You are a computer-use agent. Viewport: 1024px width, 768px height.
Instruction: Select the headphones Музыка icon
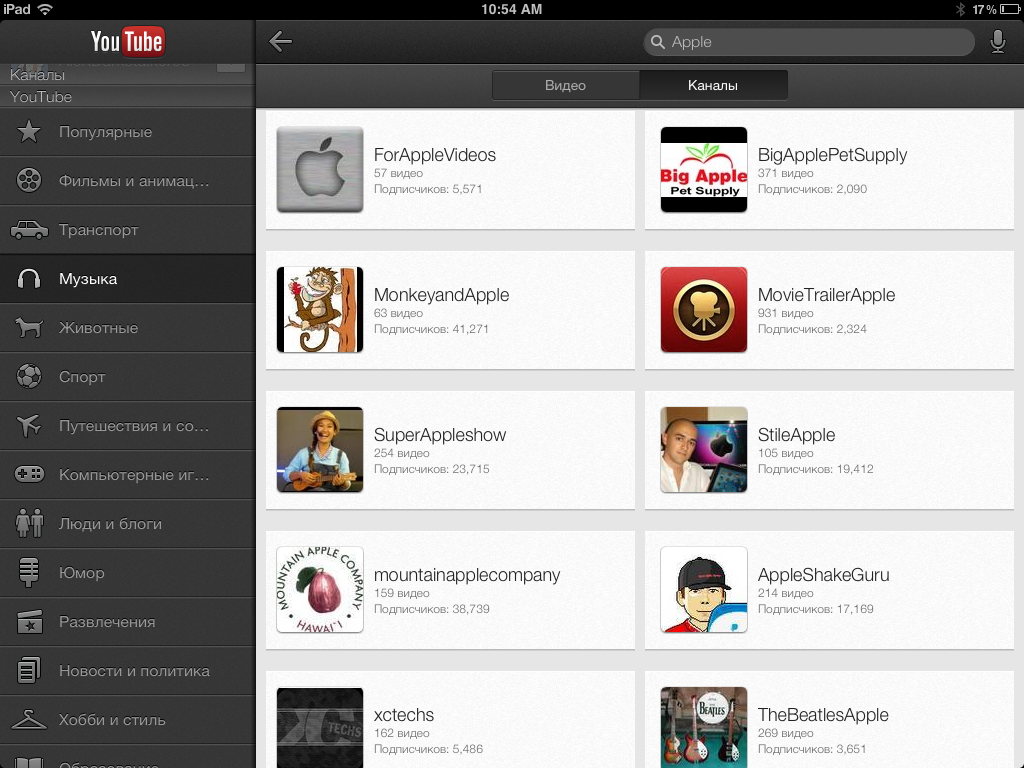29,279
